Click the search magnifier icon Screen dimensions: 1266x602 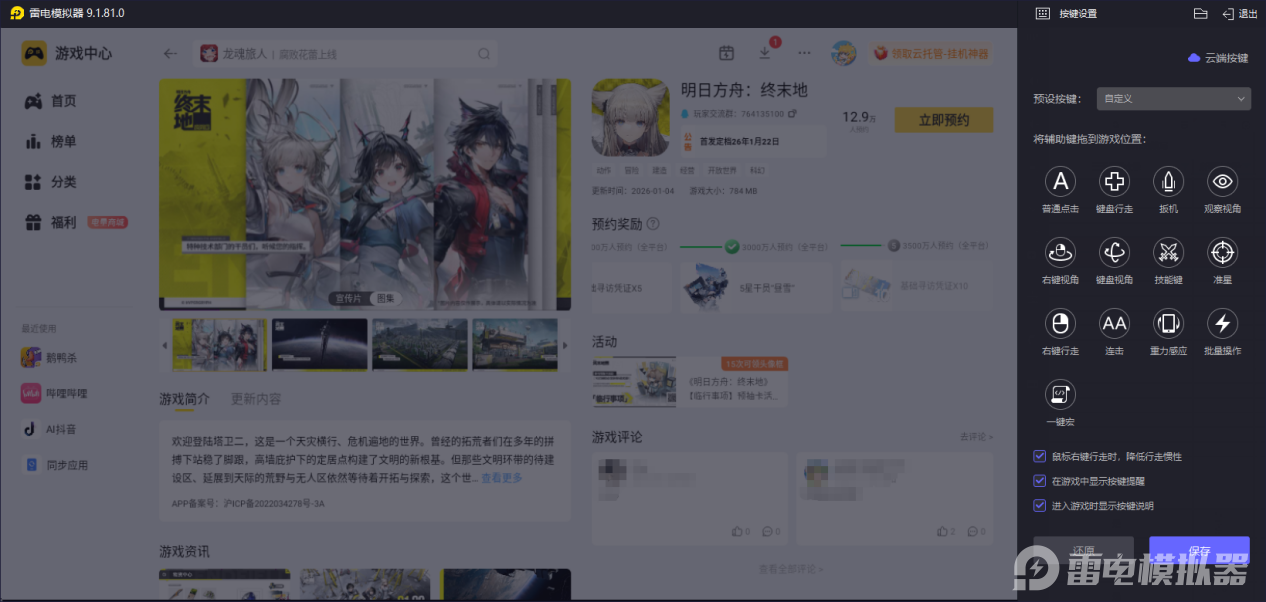pos(484,54)
